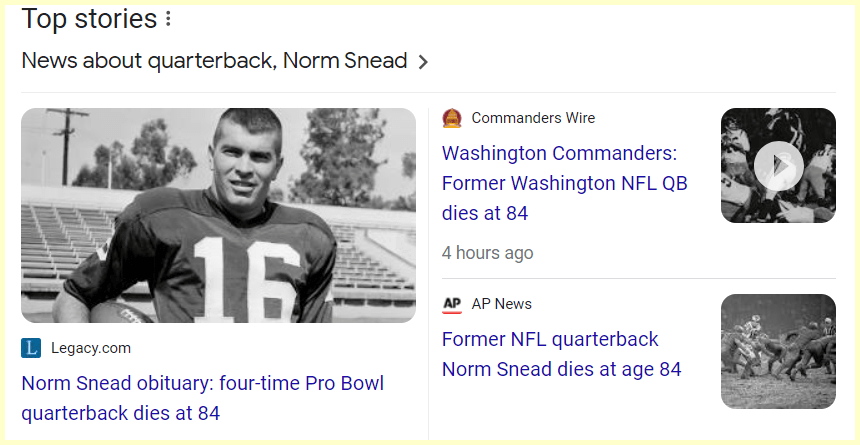Click the "4 hours ago" timestamp
The image size is (860, 445).
488,253
